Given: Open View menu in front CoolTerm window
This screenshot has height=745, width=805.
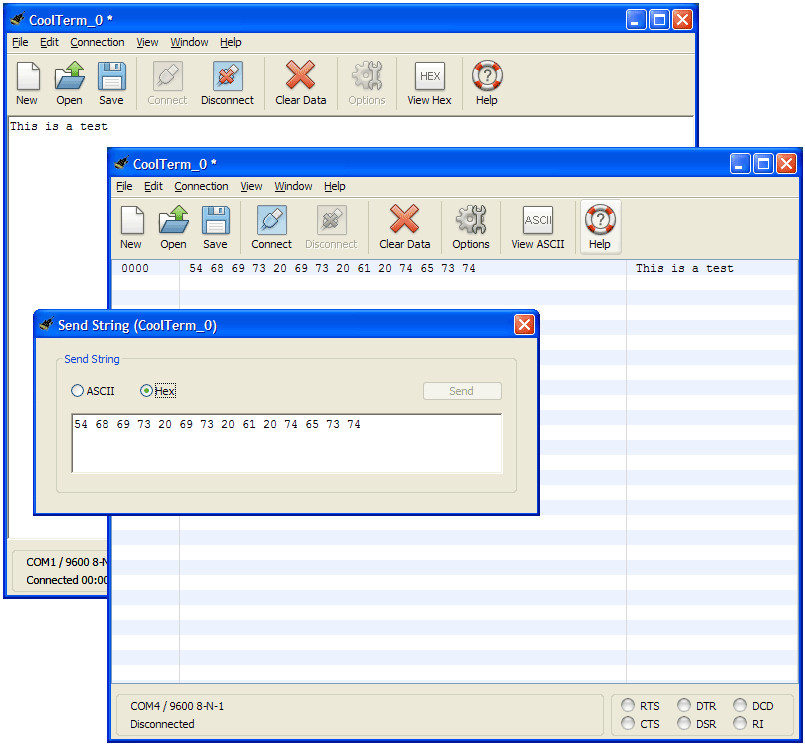Looking at the screenshot, I should [251, 186].
